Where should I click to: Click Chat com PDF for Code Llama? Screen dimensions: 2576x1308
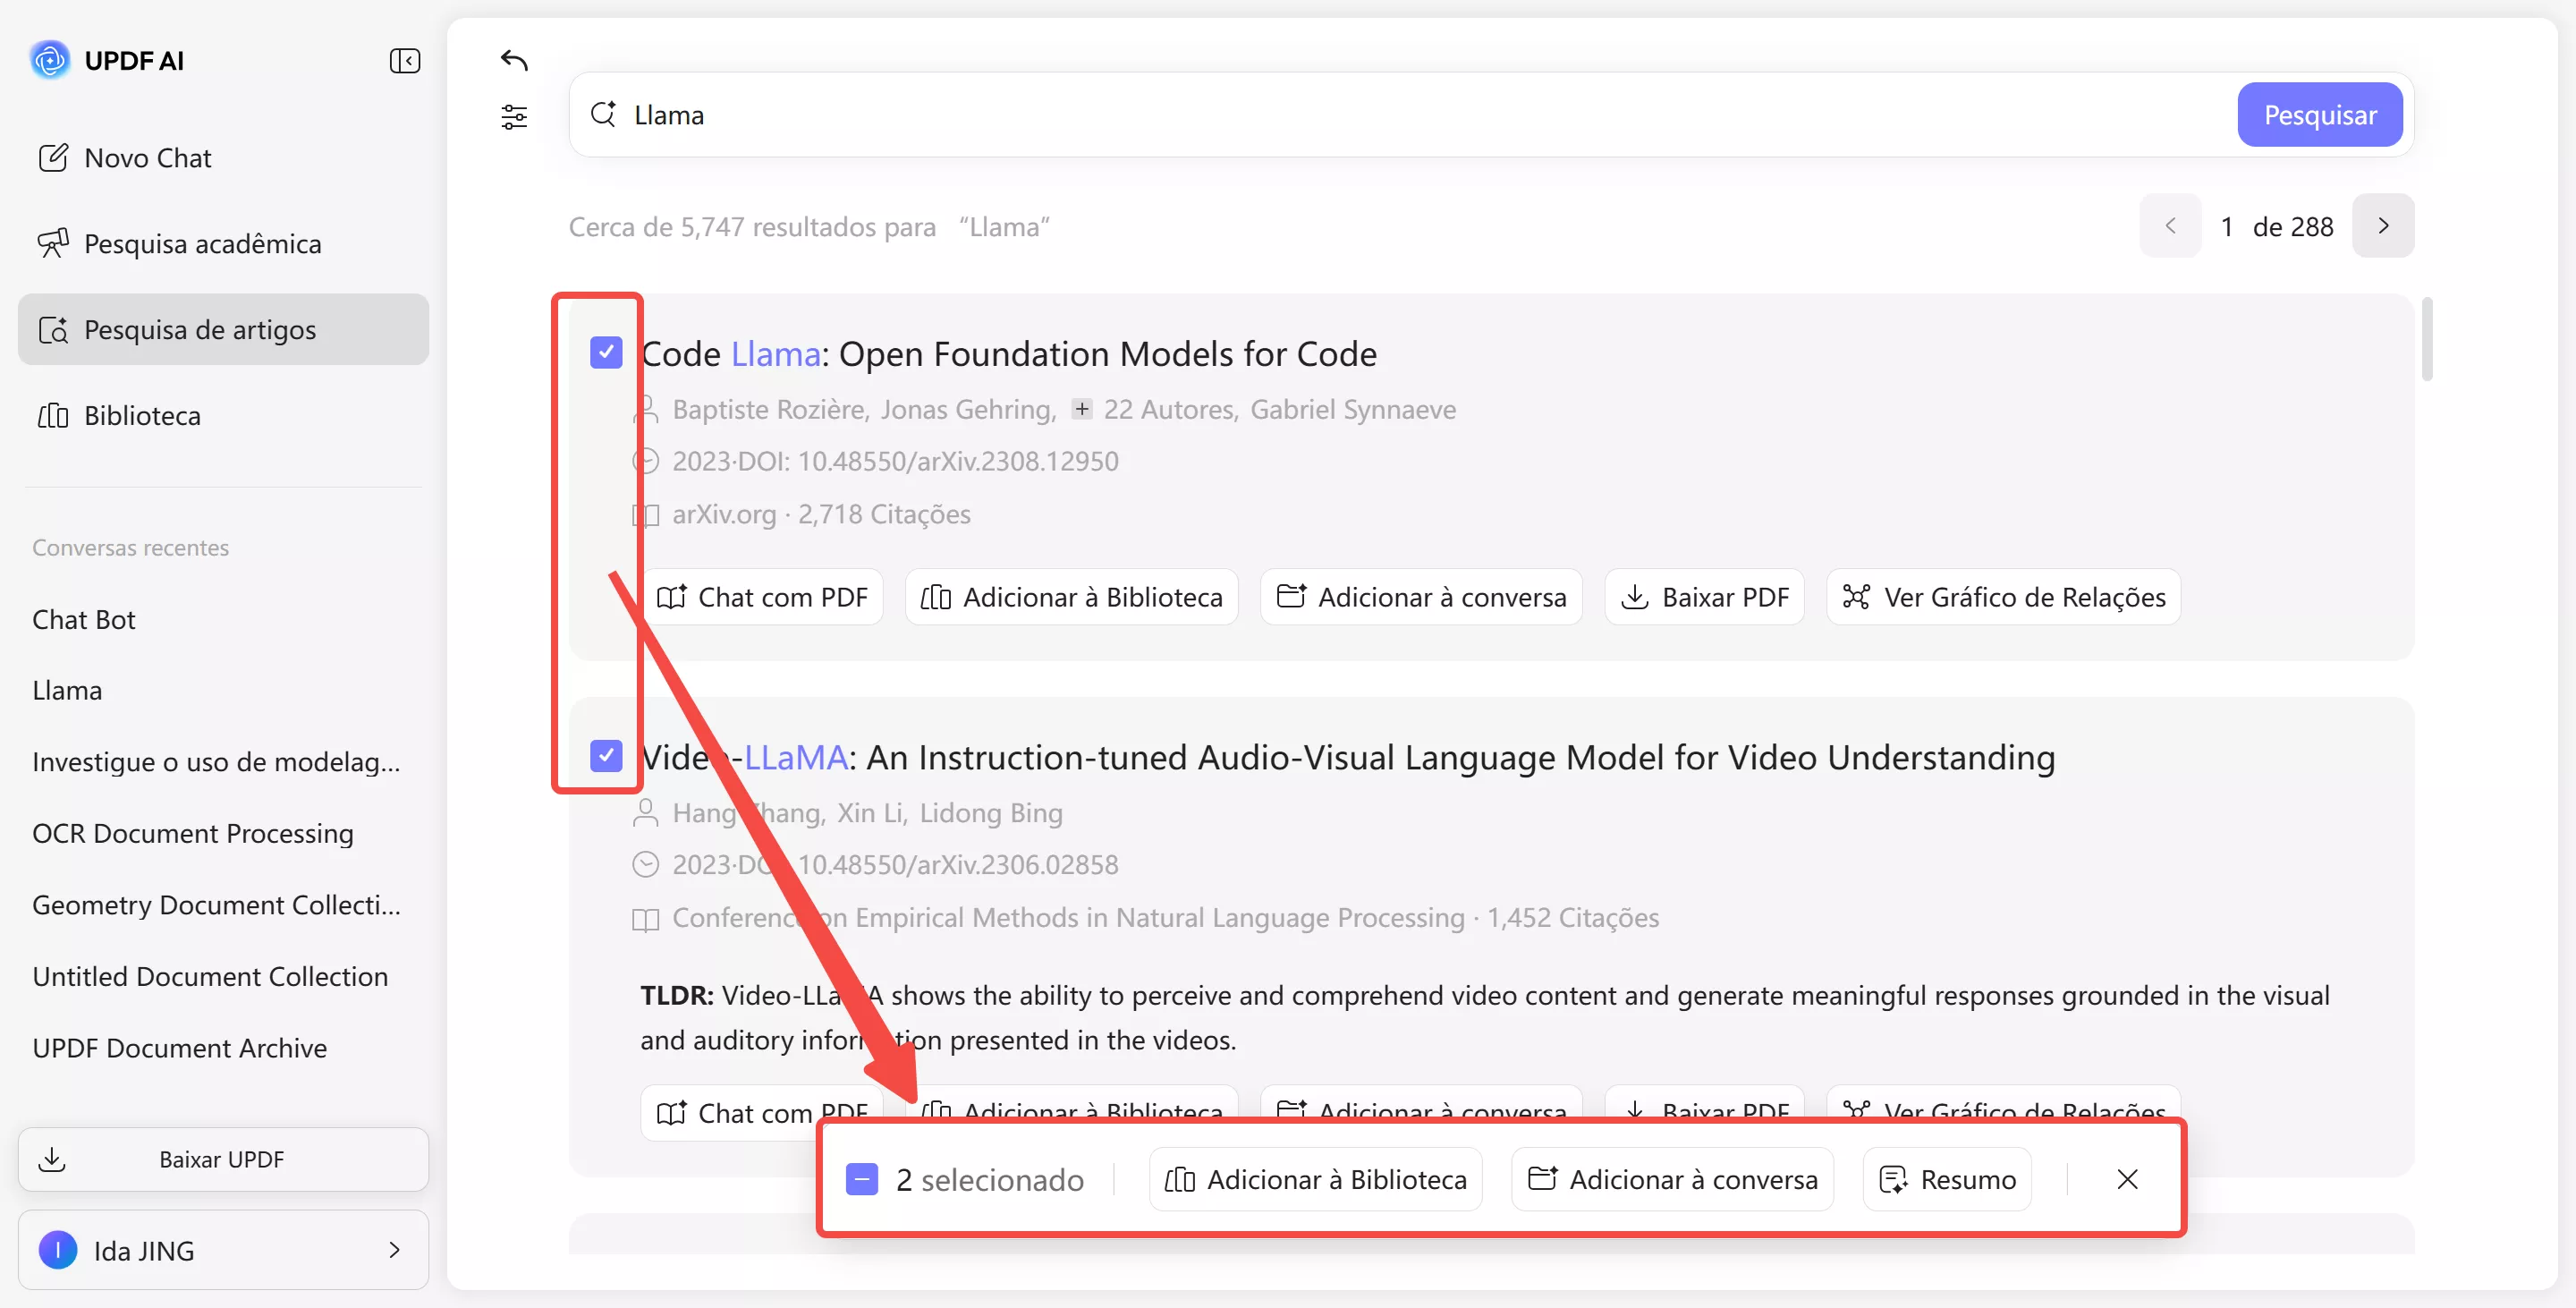(x=761, y=597)
